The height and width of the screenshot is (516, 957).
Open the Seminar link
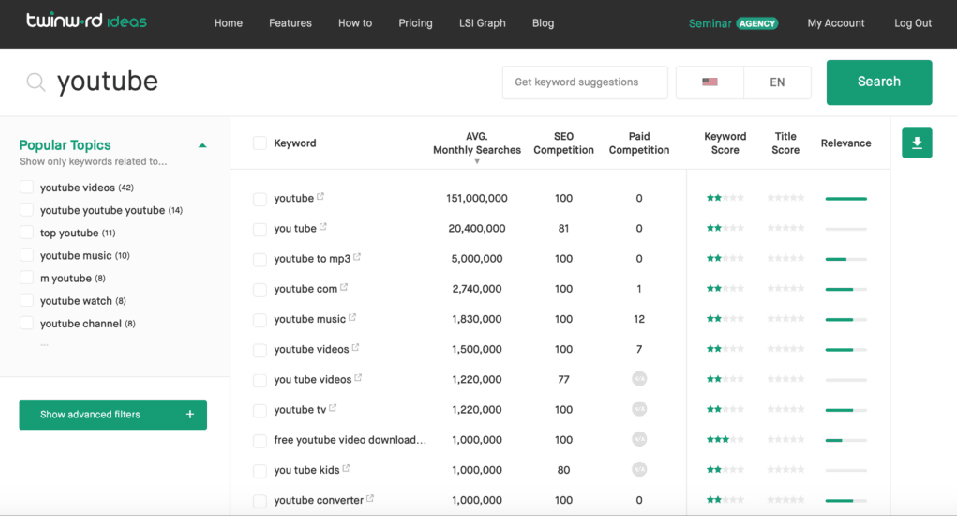click(710, 23)
